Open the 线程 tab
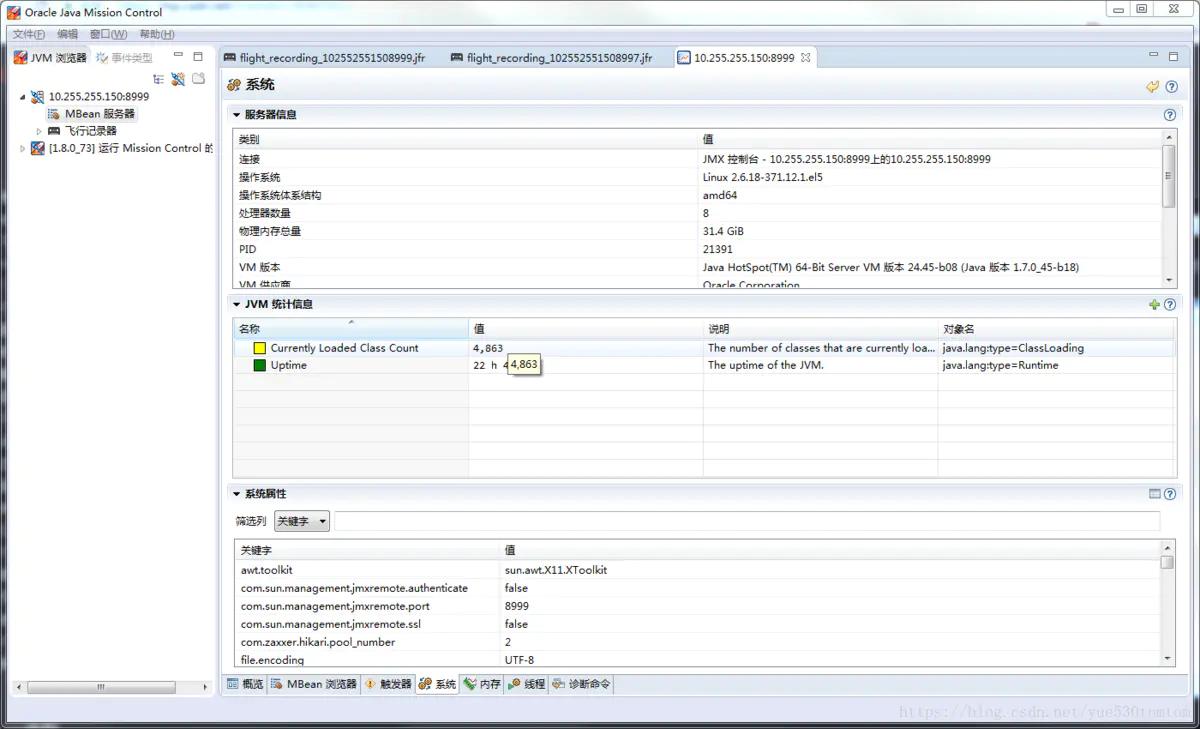 pos(526,684)
